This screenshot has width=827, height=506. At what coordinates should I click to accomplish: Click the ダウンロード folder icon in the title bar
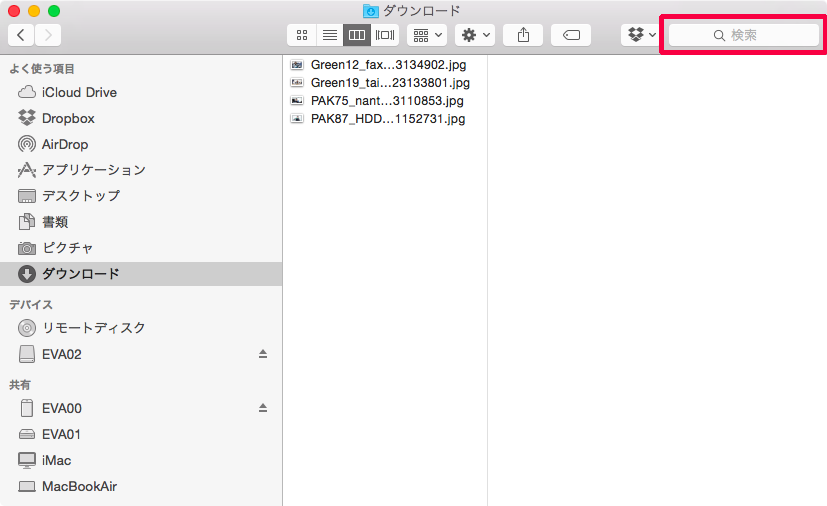(371, 11)
